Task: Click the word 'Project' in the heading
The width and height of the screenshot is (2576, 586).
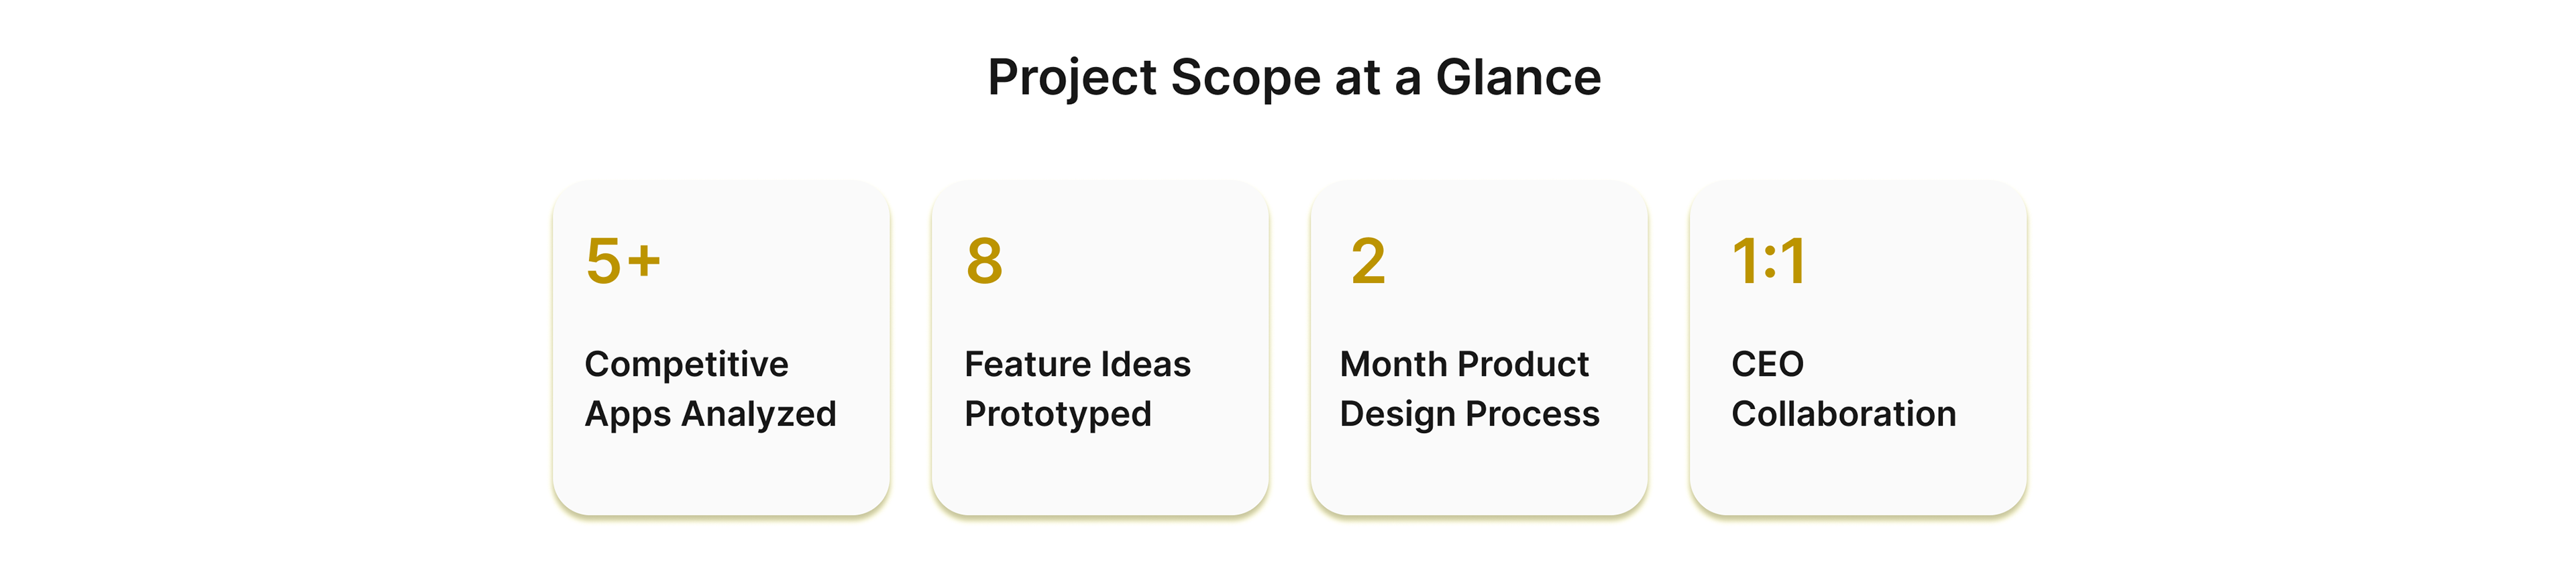Action: click(1070, 78)
